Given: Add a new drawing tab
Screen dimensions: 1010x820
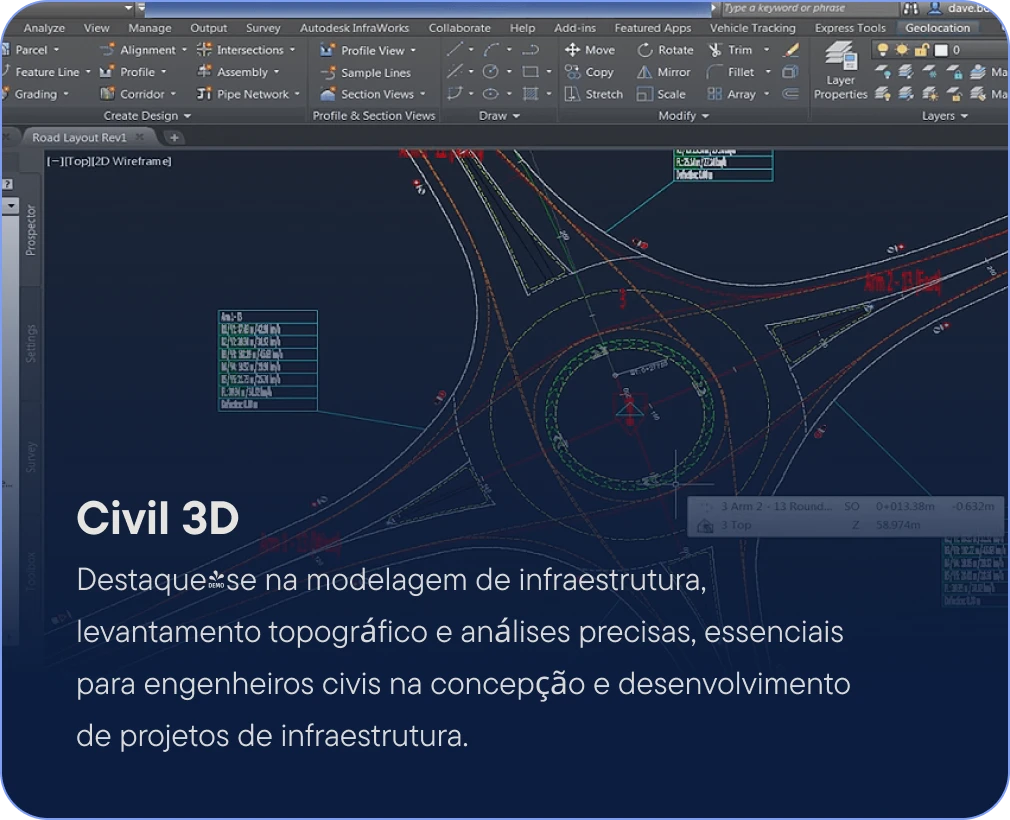Looking at the screenshot, I should pos(174,137).
